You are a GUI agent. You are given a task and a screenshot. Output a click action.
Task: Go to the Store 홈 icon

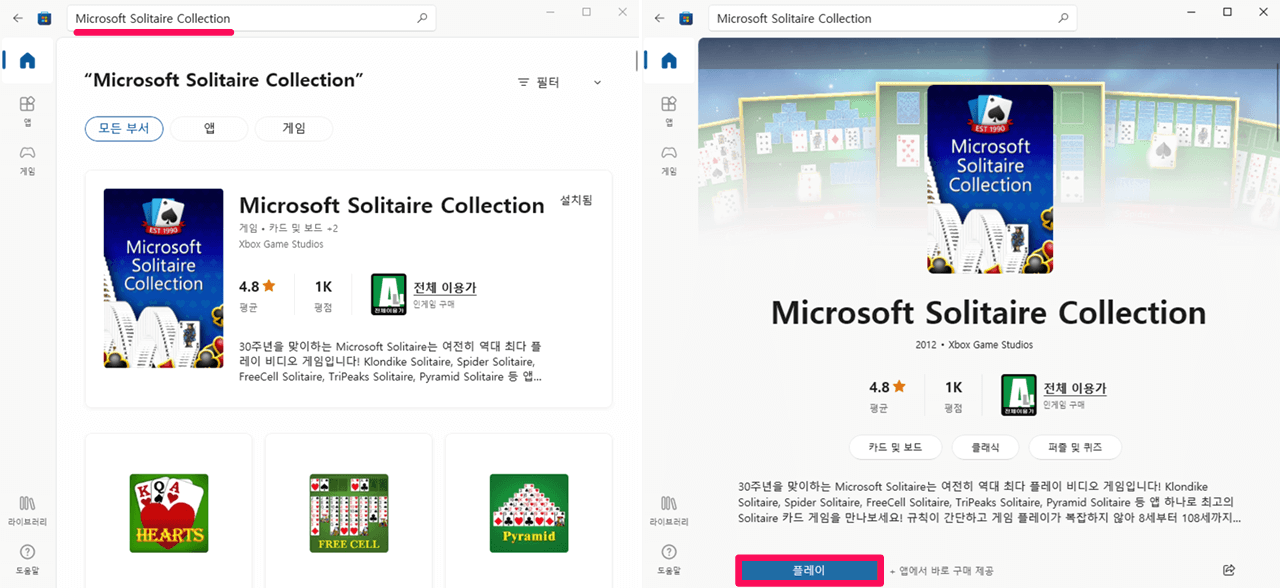(26, 60)
